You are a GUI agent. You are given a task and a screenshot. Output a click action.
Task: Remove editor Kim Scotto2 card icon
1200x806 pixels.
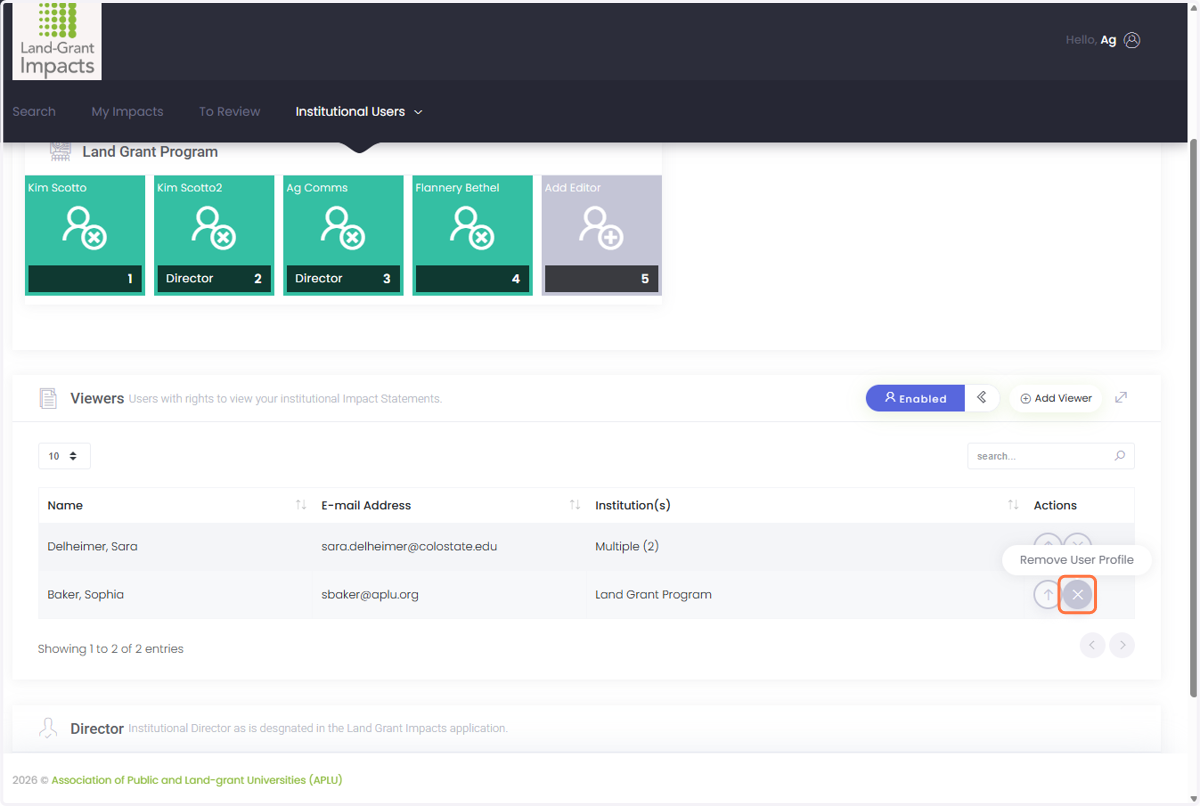pyautogui.click(x=214, y=227)
